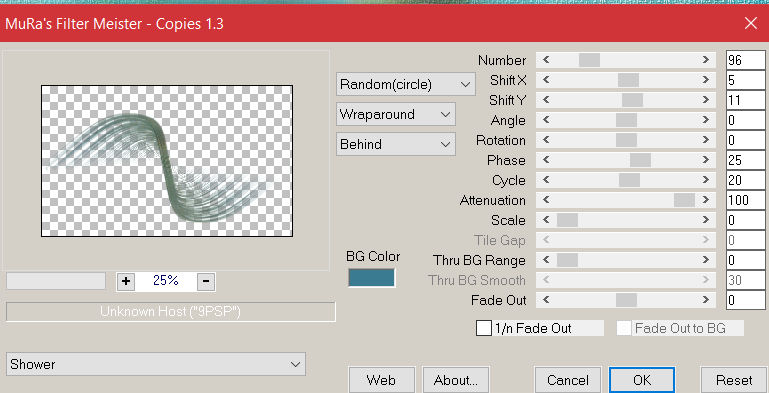The width and height of the screenshot is (769, 393).
Task: Click the Web button
Action: 381,380
